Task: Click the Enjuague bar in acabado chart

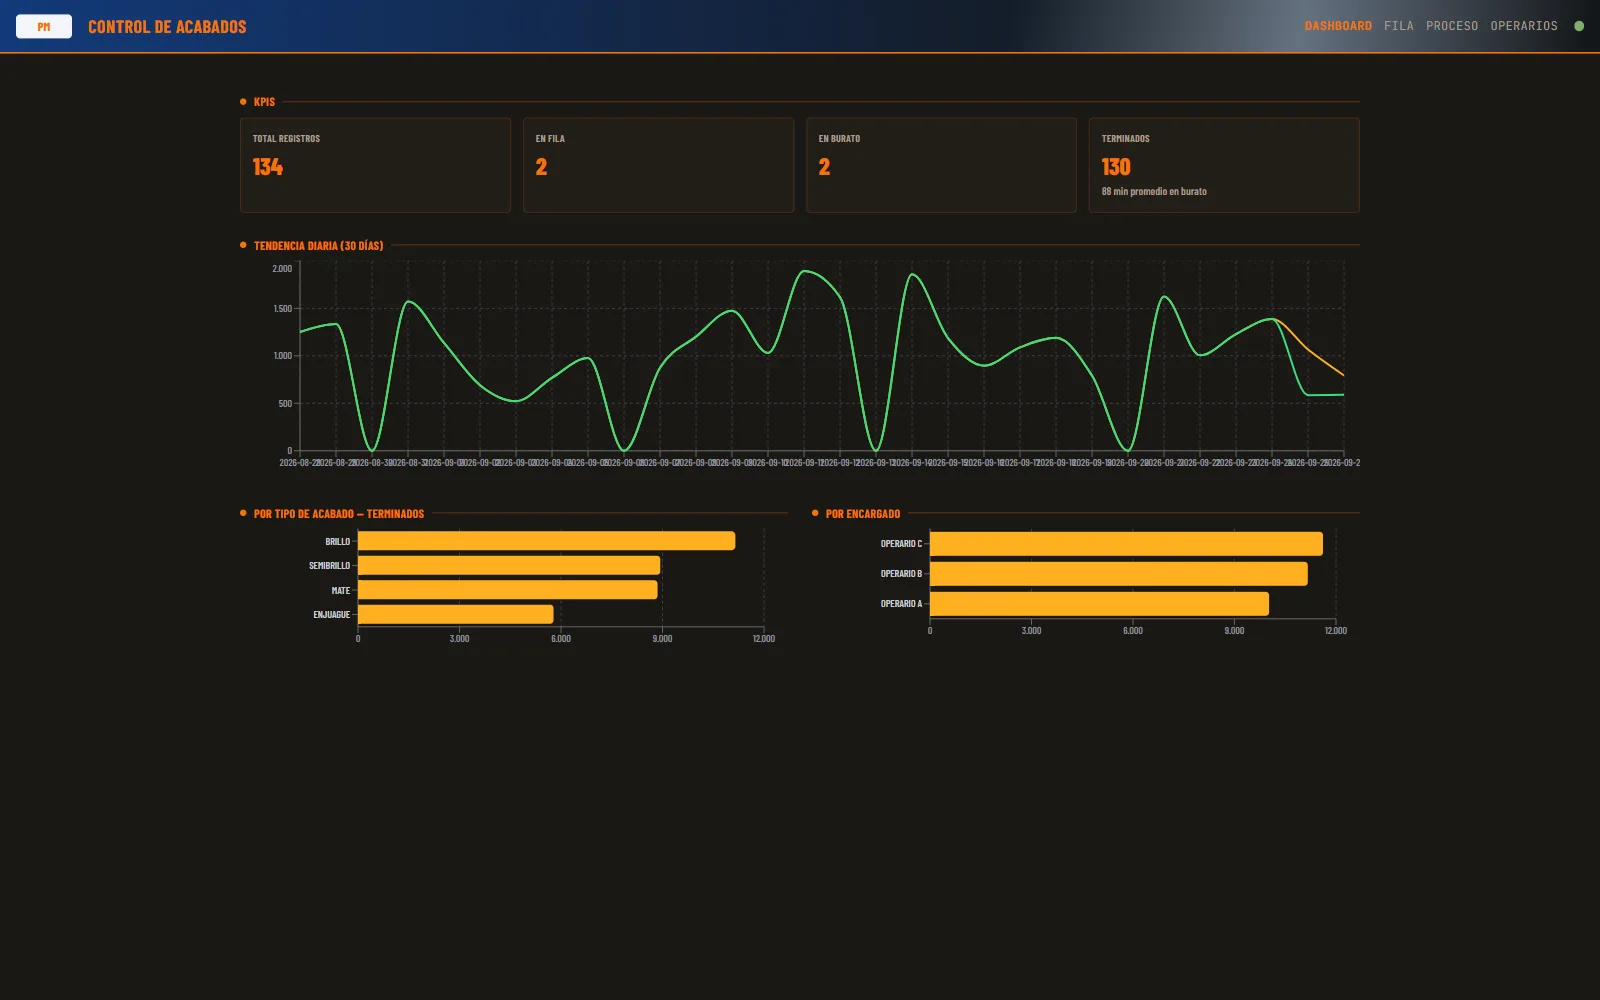Action: (x=455, y=614)
